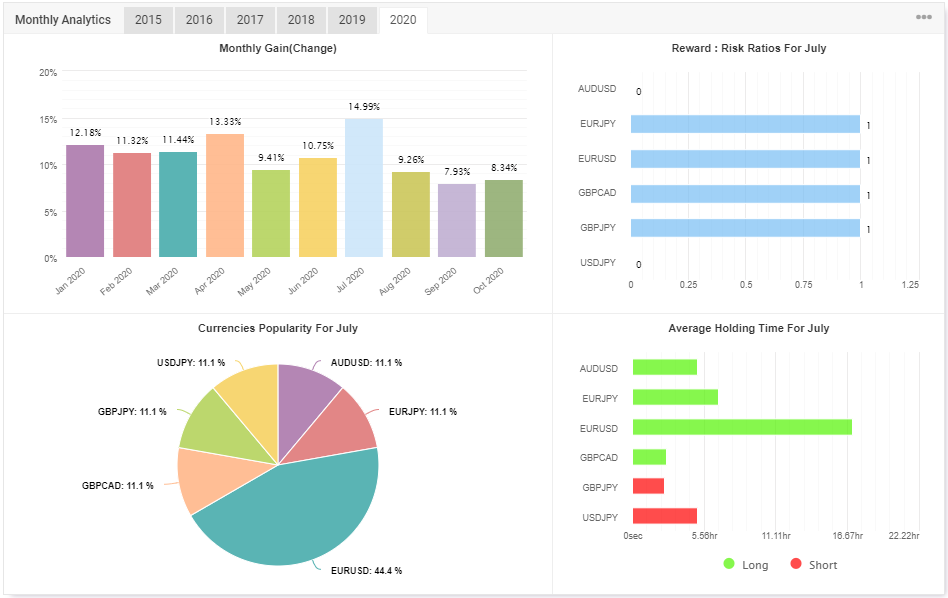The image size is (948, 598).
Task: View the 2019 tab
Action: [352, 19]
